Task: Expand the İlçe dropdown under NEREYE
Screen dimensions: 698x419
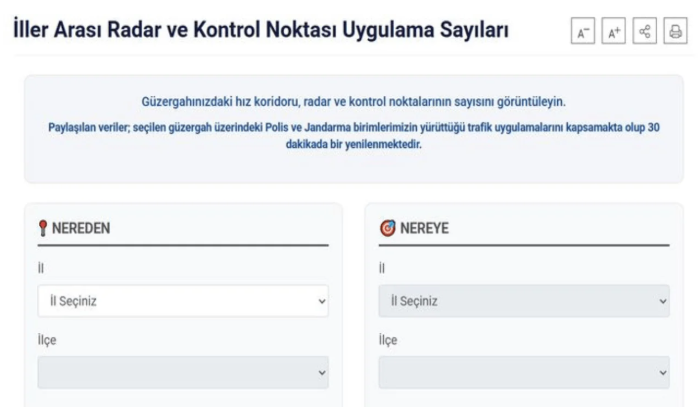Action: [524, 372]
